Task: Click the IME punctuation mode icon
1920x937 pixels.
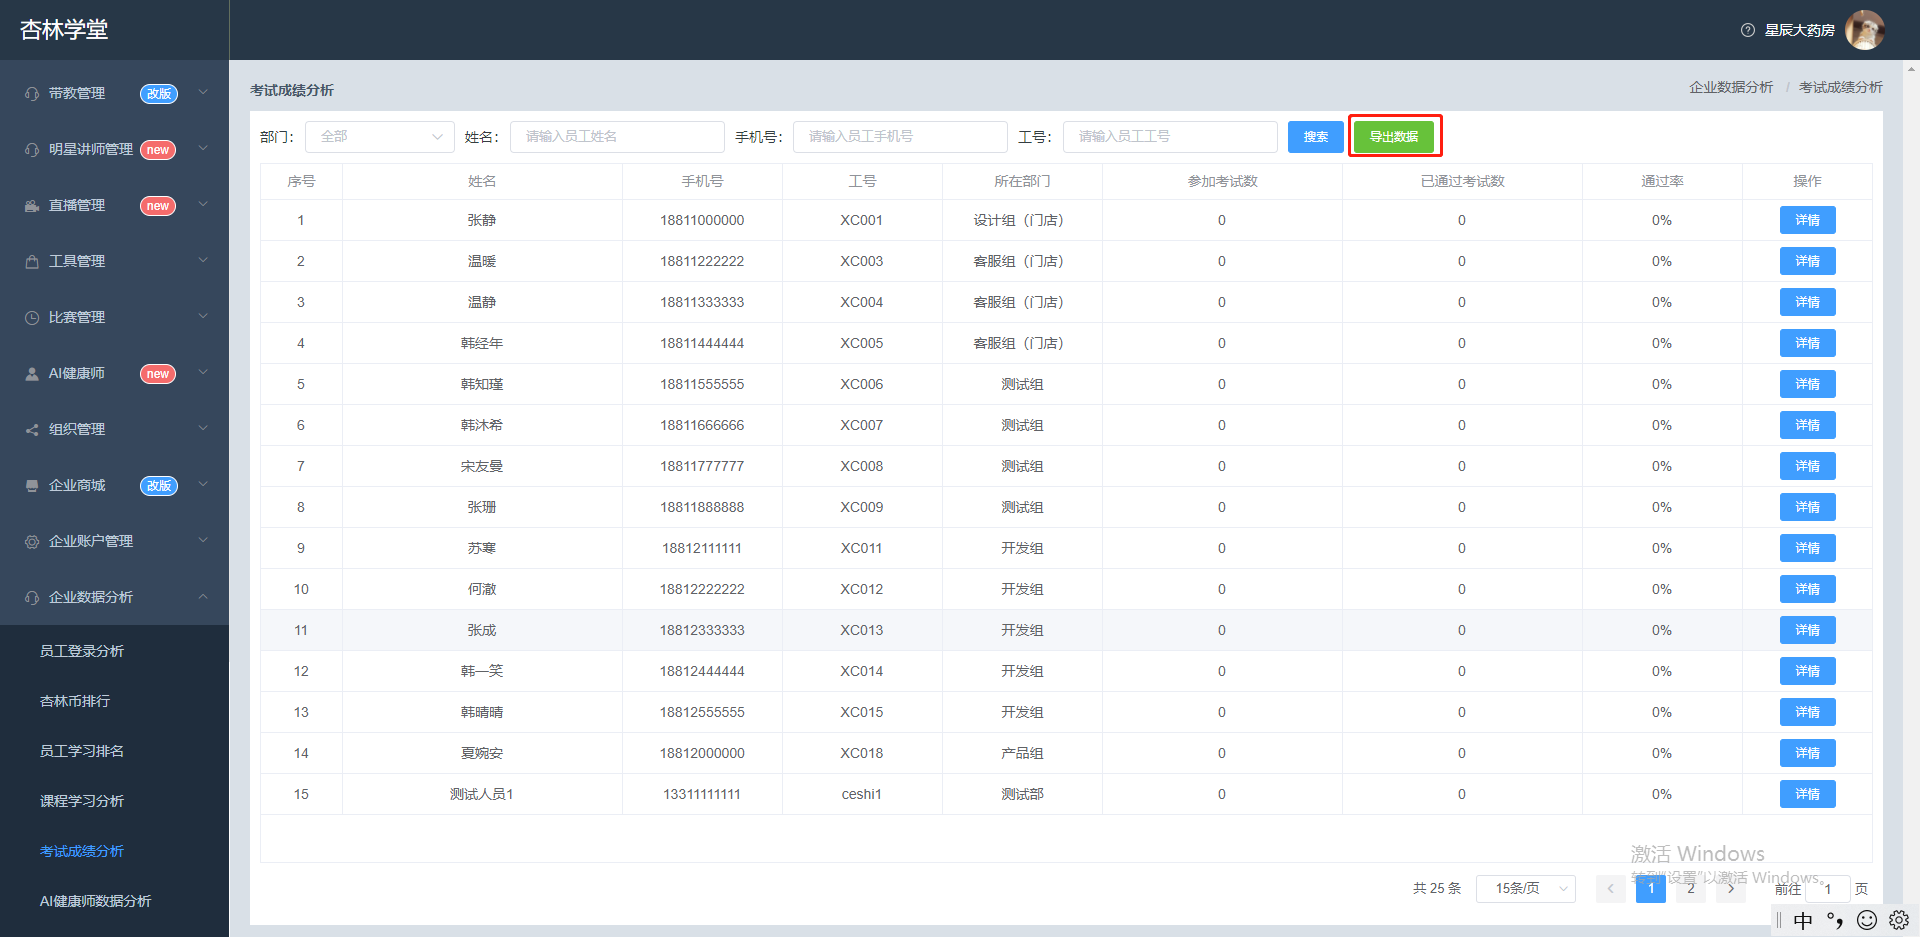Action: [x=1835, y=920]
